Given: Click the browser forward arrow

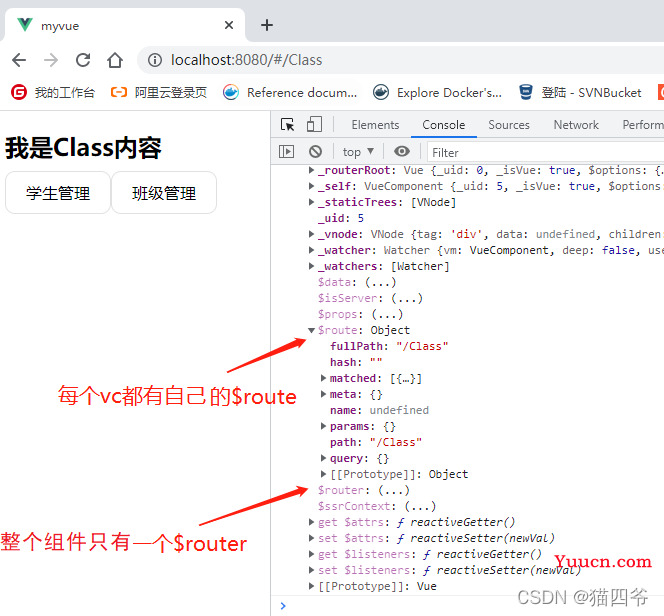Looking at the screenshot, I should click(51, 60).
